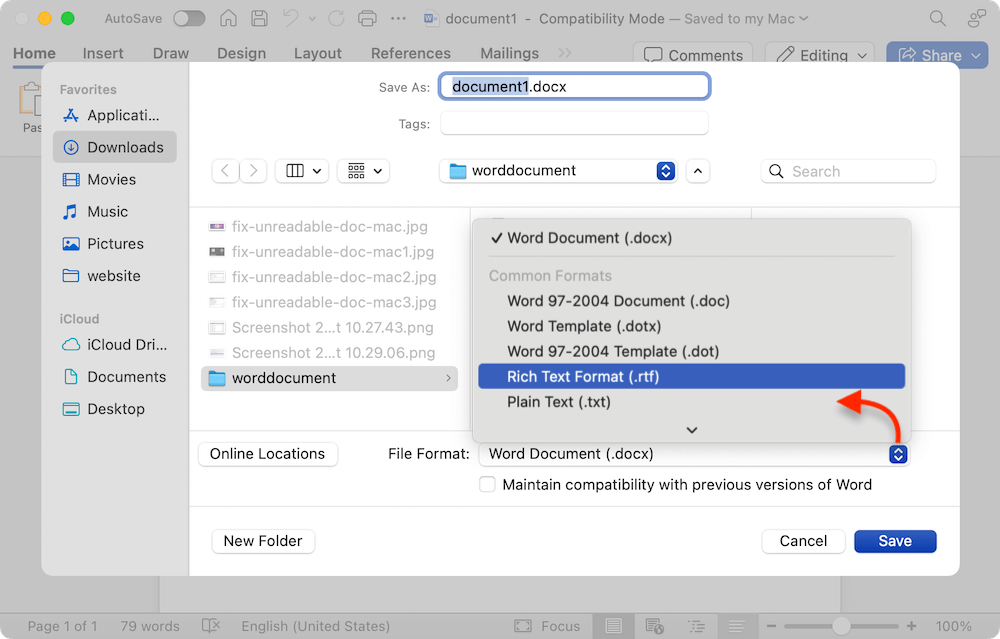Switch to Print Layout view in status bar
Image resolution: width=1000 pixels, height=639 pixels.
pyautogui.click(x=614, y=625)
